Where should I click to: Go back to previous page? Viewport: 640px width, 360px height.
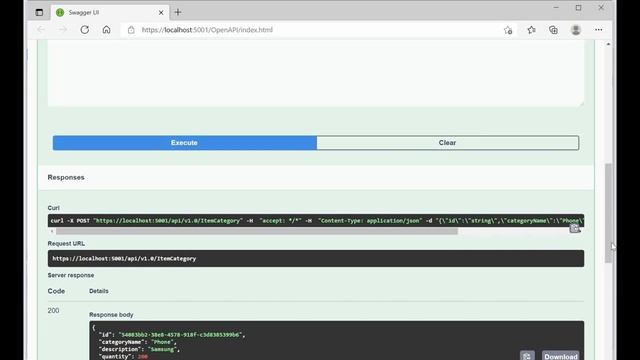click(x=41, y=30)
